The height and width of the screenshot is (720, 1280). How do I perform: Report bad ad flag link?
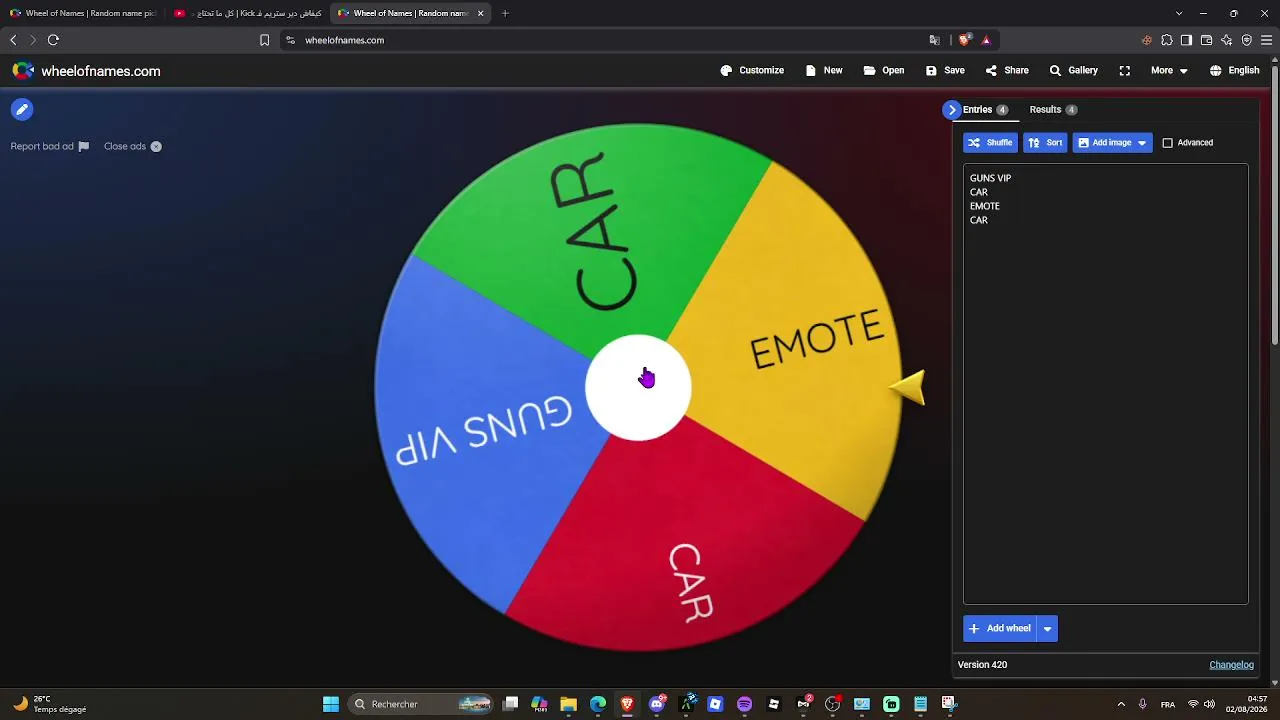[x=50, y=146]
